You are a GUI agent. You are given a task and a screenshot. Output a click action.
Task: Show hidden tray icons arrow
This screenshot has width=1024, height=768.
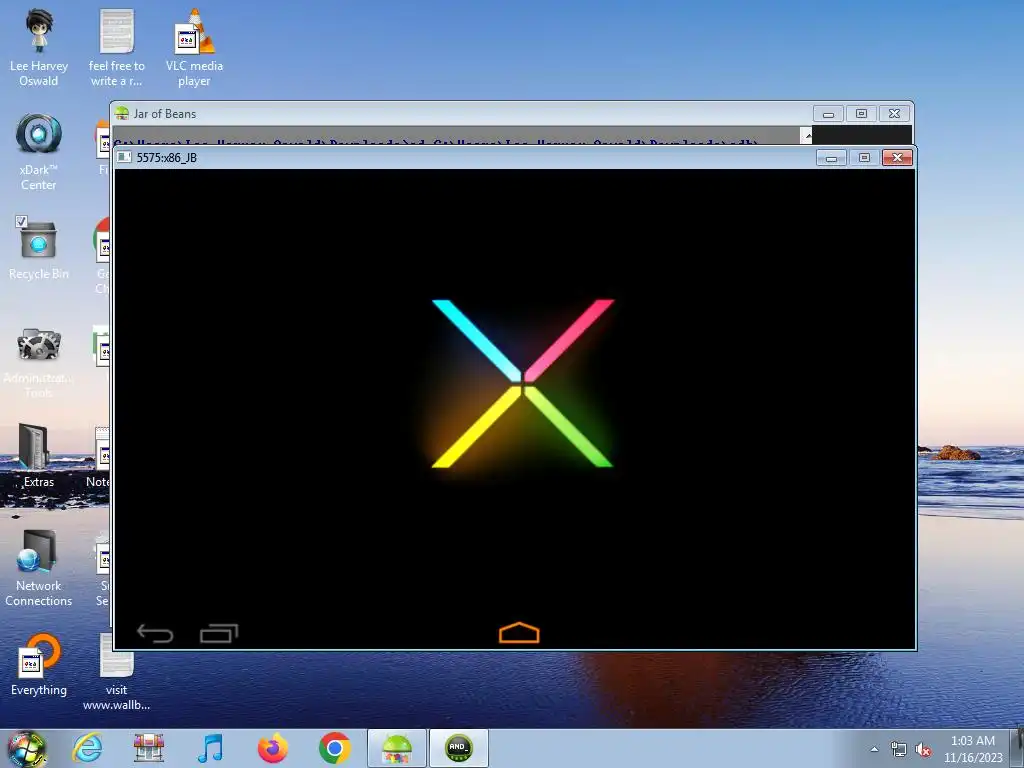pyautogui.click(x=874, y=749)
